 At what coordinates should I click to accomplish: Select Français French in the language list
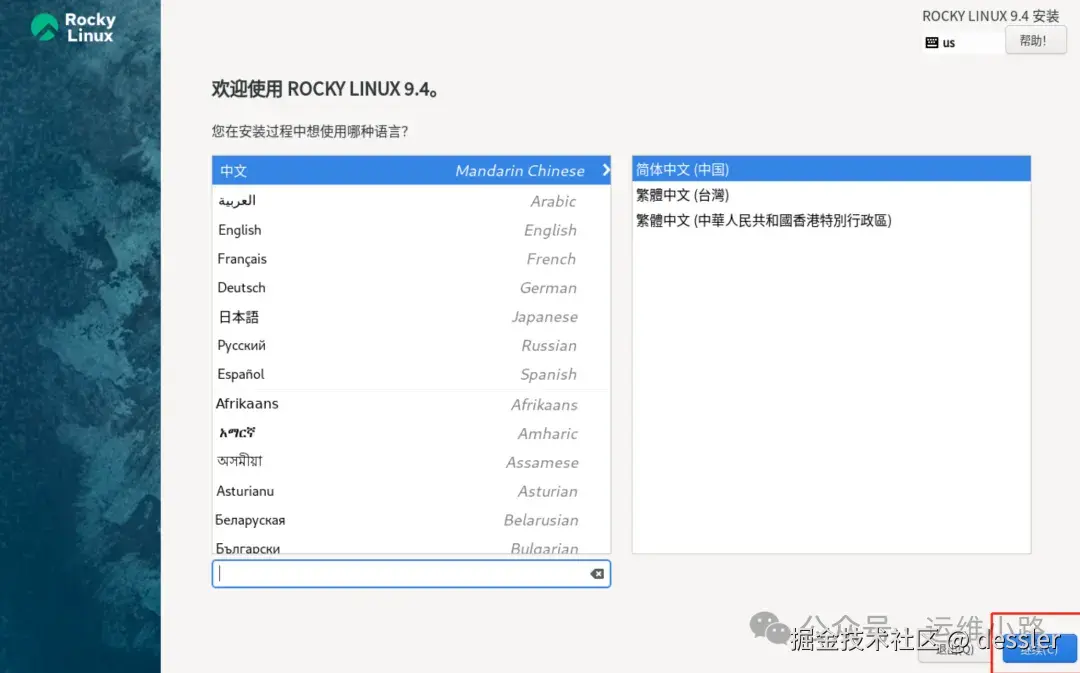pyautogui.click(x=411, y=258)
